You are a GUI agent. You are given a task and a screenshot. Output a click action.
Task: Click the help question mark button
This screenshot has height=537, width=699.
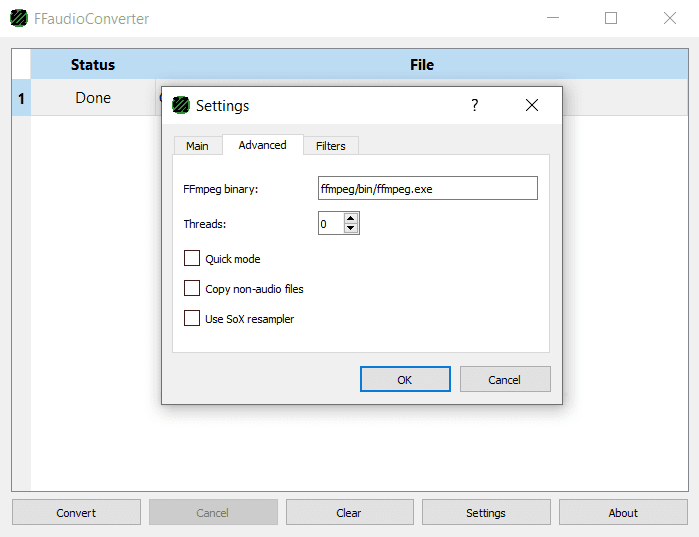(475, 105)
